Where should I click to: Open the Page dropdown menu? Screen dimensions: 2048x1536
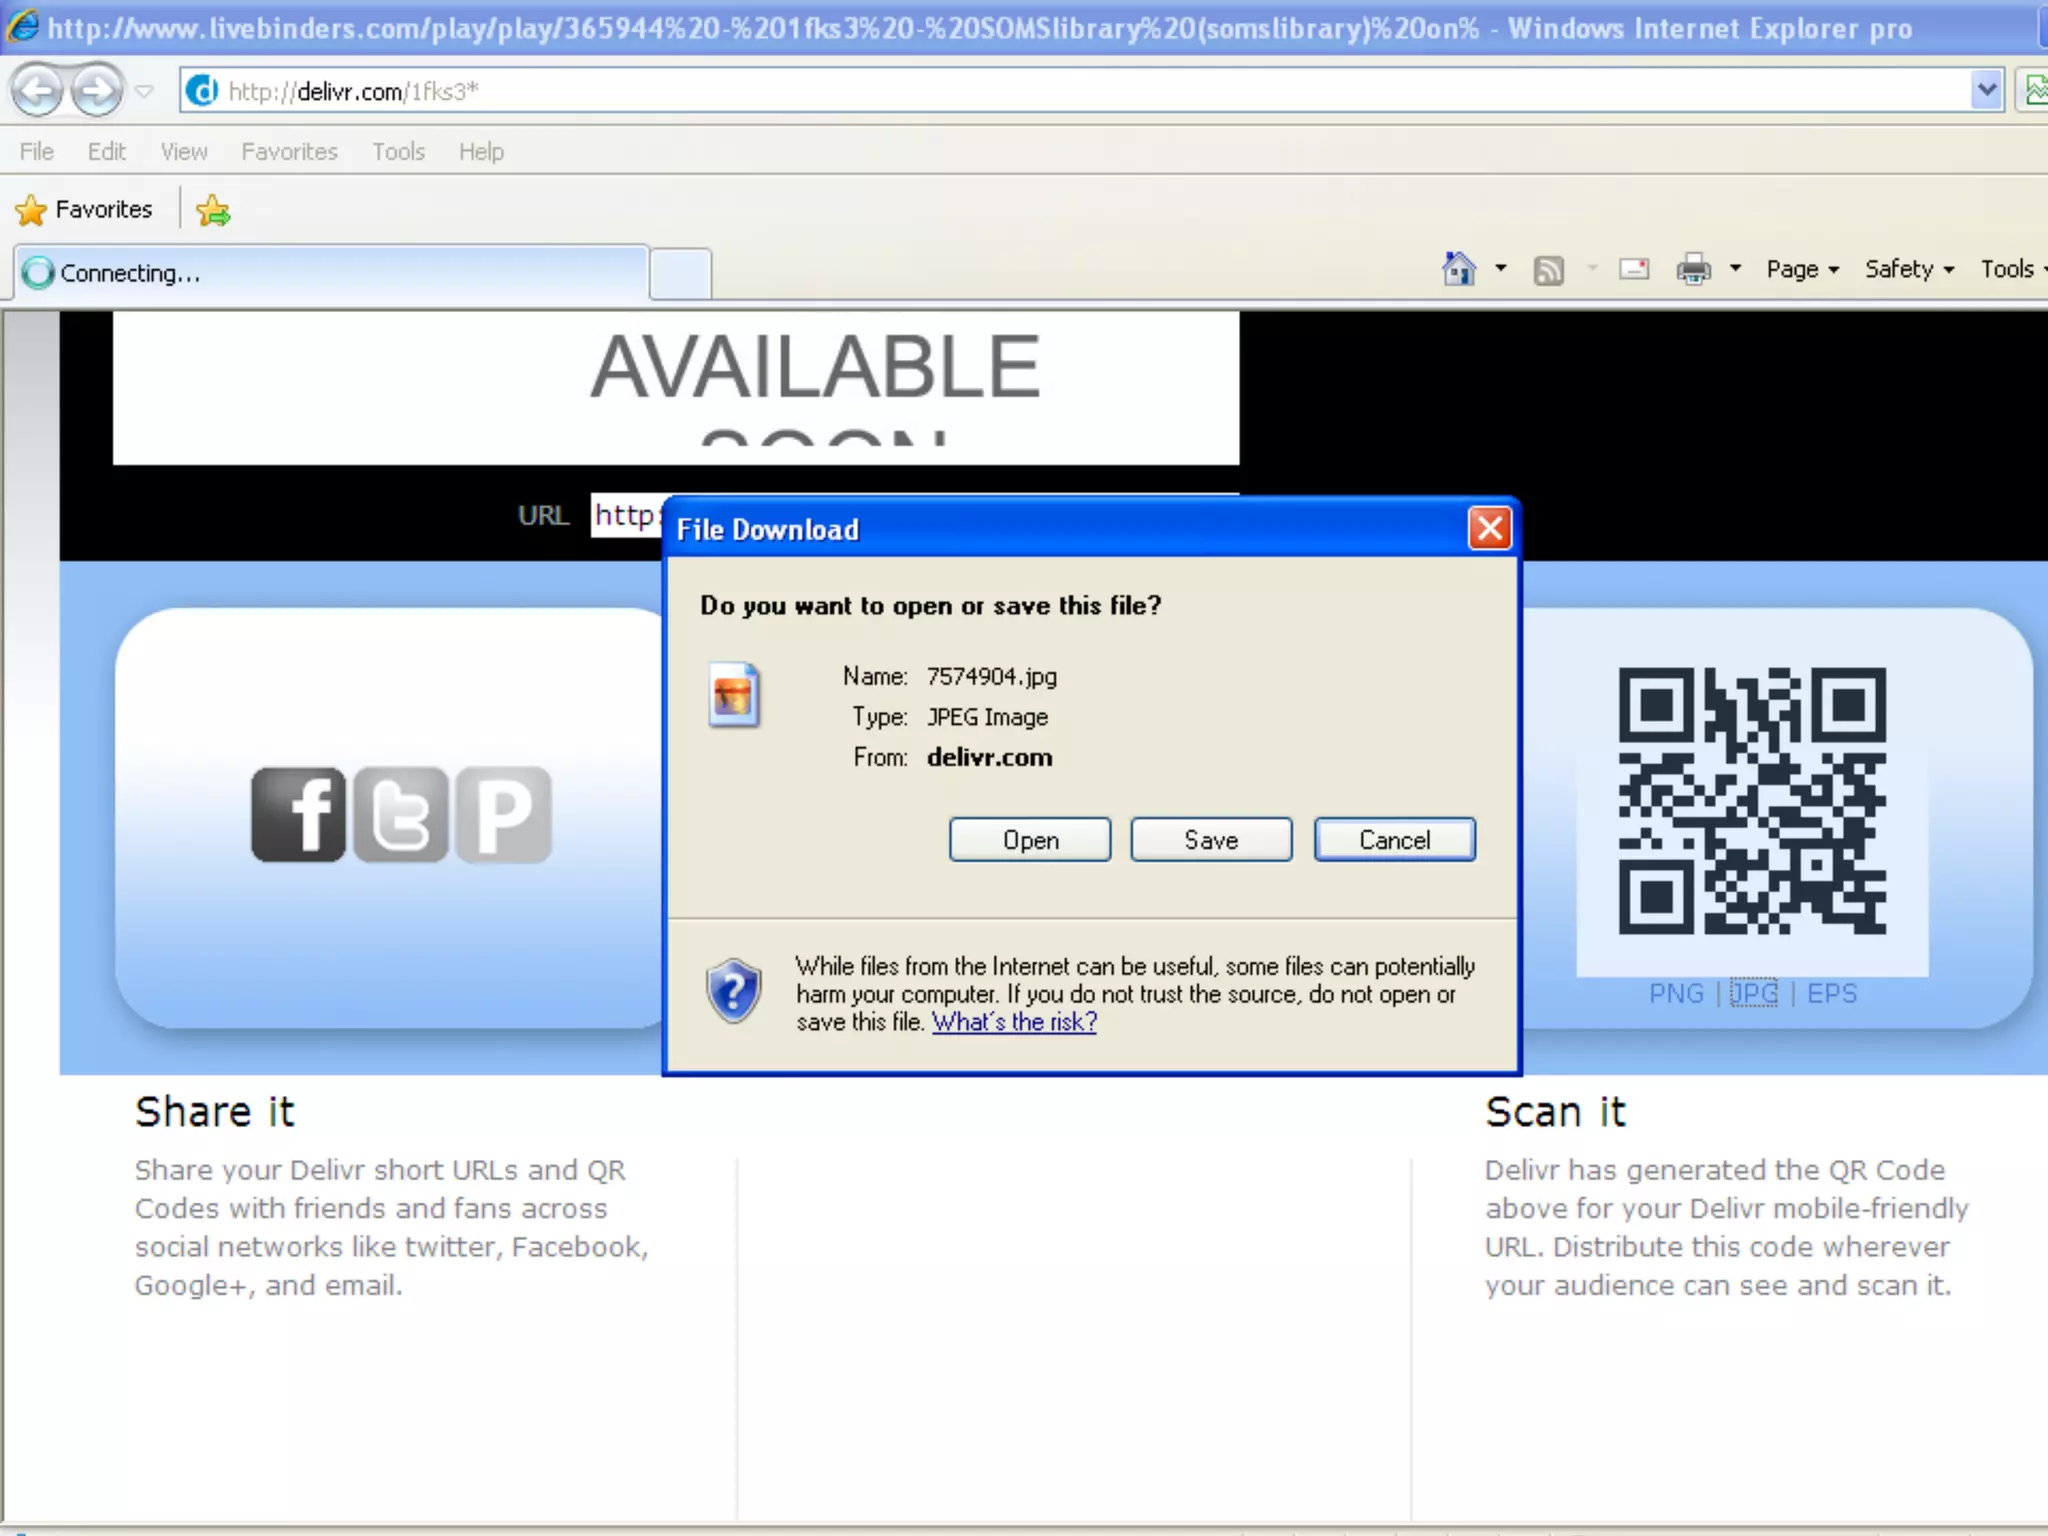[x=1802, y=269]
